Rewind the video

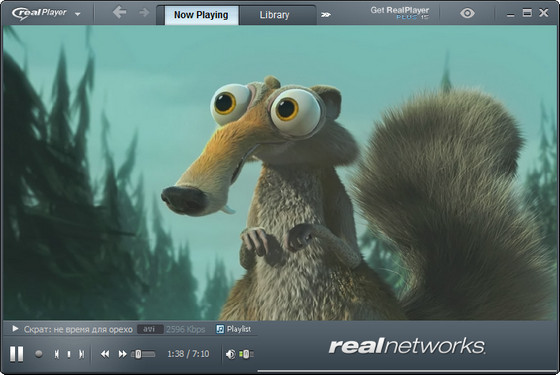[105, 354]
